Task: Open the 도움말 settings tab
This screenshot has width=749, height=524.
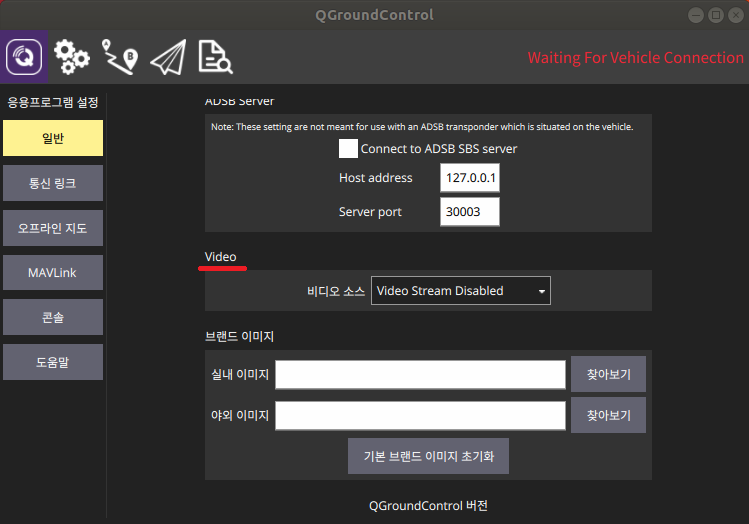Action: coord(53,362)
